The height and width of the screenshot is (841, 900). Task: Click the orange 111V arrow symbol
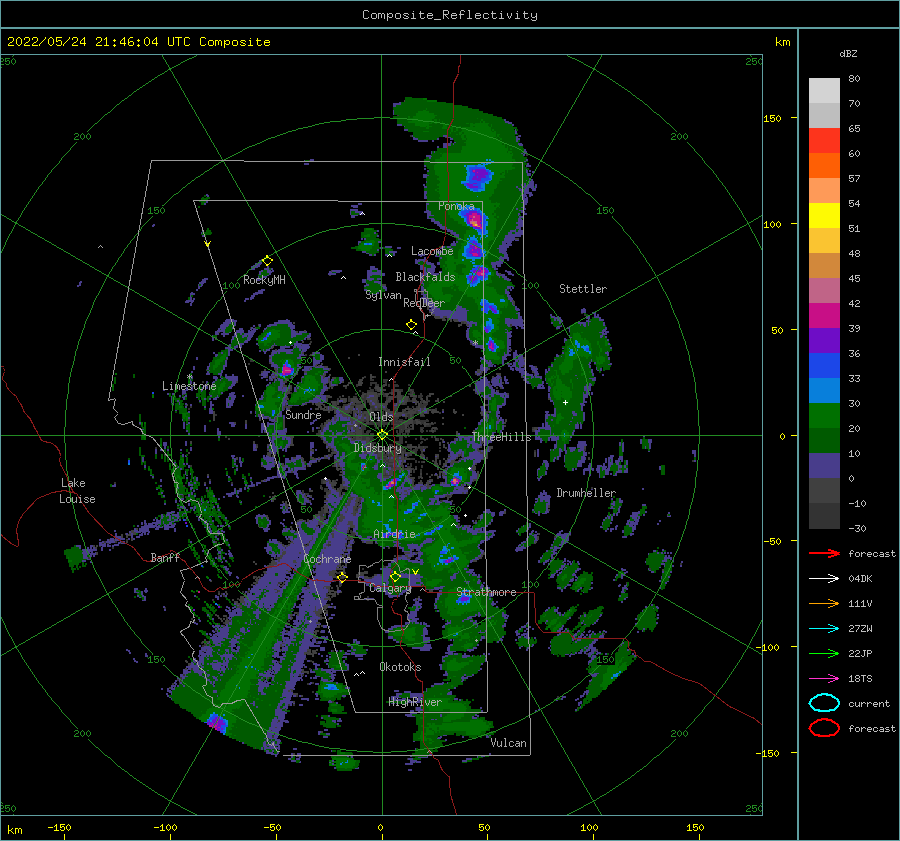point(824,603)
